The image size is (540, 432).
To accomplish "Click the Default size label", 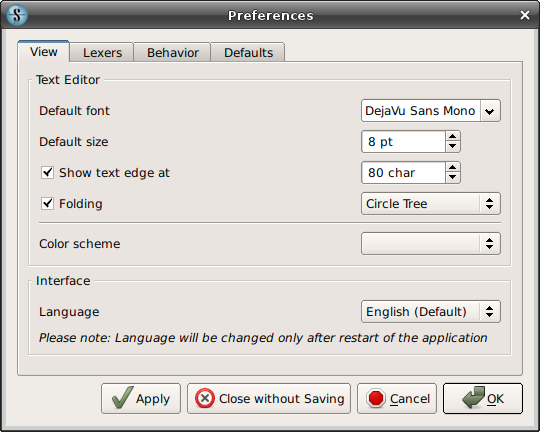I will coord(74,142).
